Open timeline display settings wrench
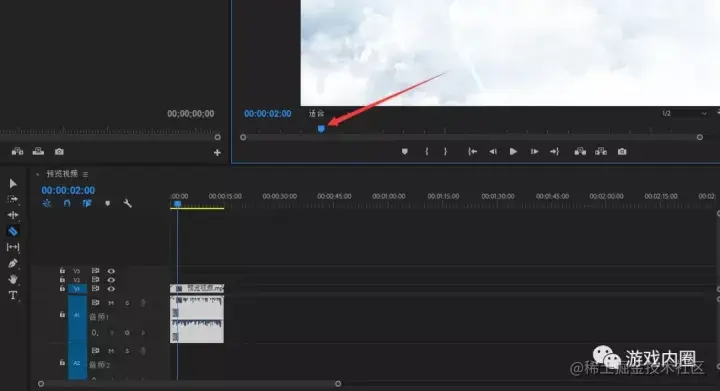720x391 pixels. click(x=128, y=203)
